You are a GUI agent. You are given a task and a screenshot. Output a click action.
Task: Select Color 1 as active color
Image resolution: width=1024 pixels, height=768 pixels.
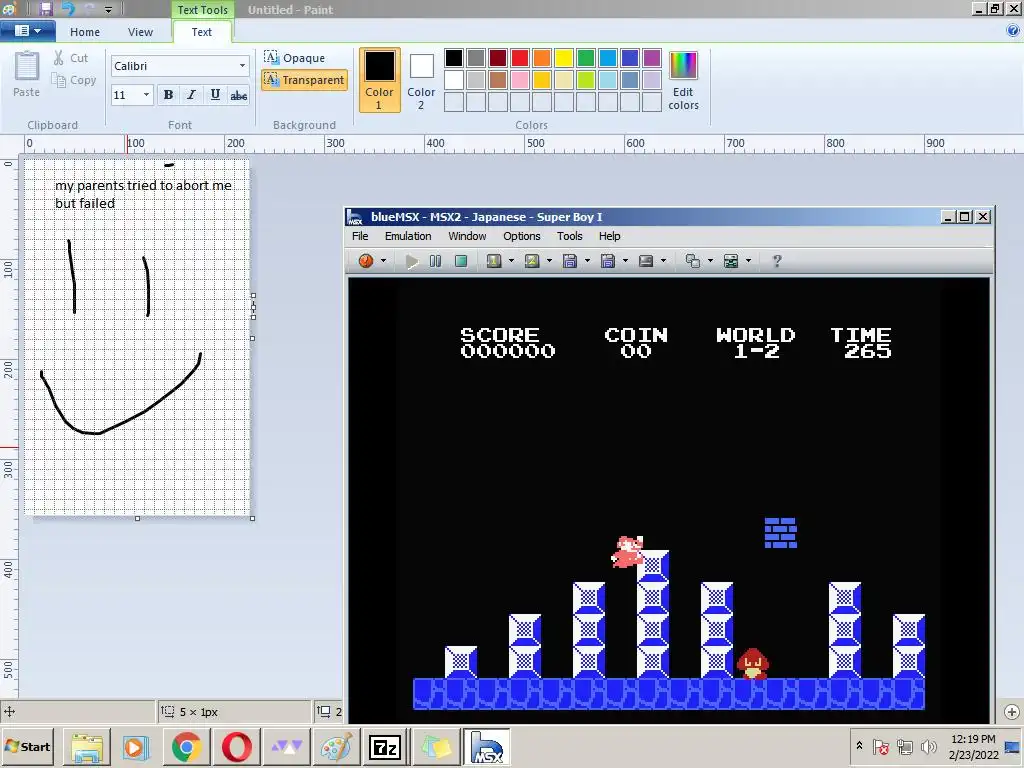[379, 80]
